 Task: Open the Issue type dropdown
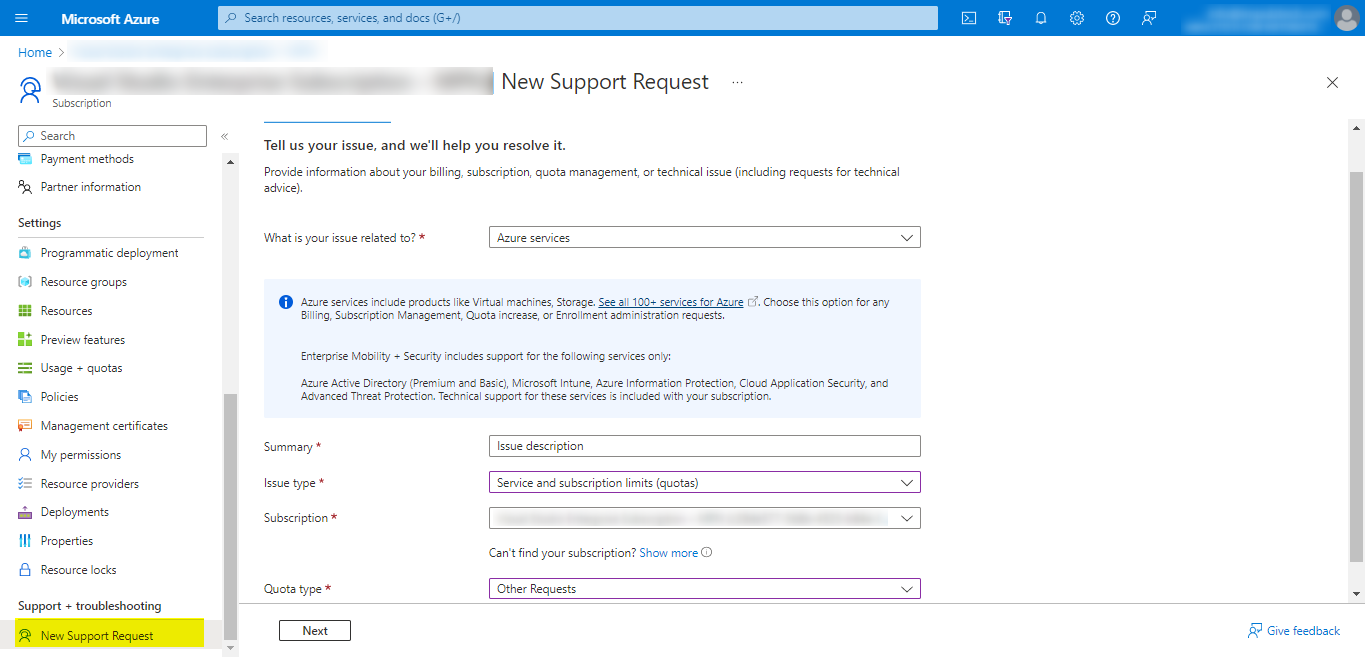(704, 483)
